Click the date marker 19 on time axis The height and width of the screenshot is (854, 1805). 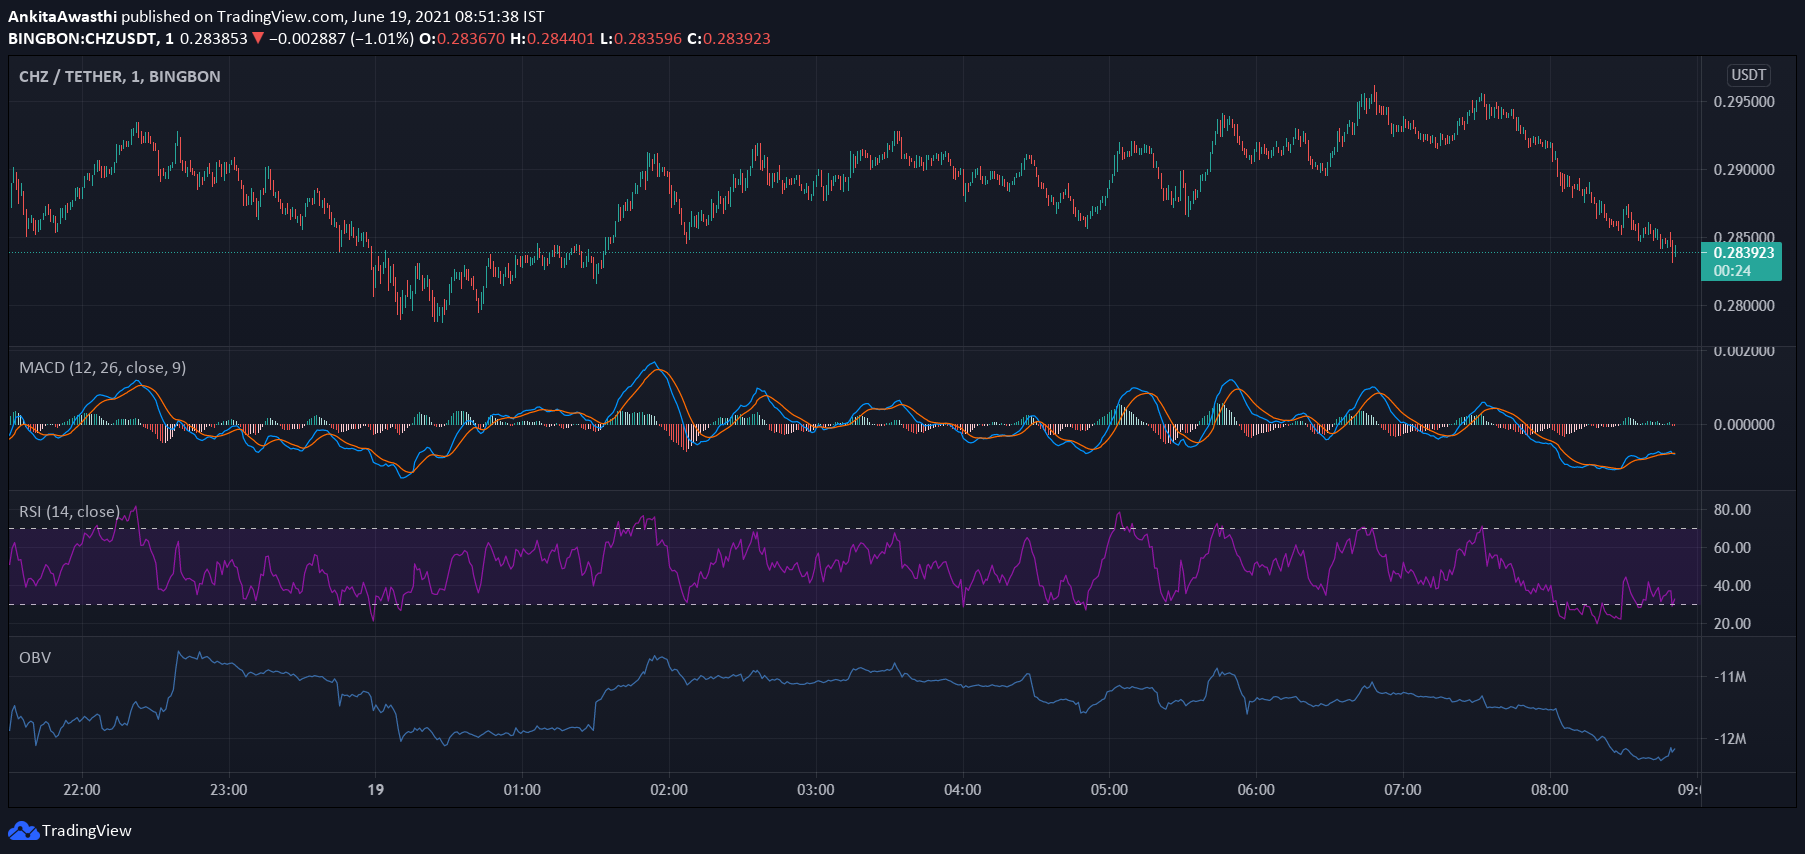click(375, 790)
